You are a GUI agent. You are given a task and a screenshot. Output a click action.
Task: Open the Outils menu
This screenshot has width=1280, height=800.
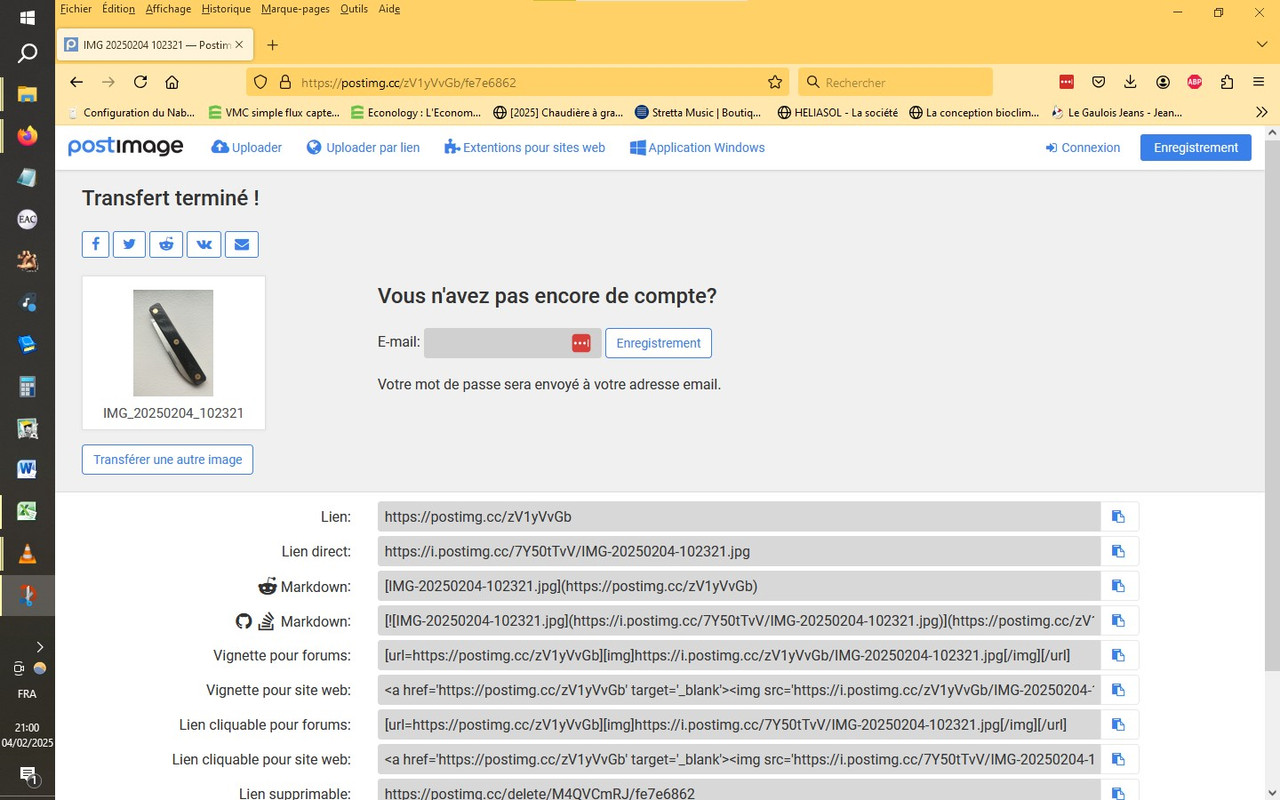click(354, 9)
